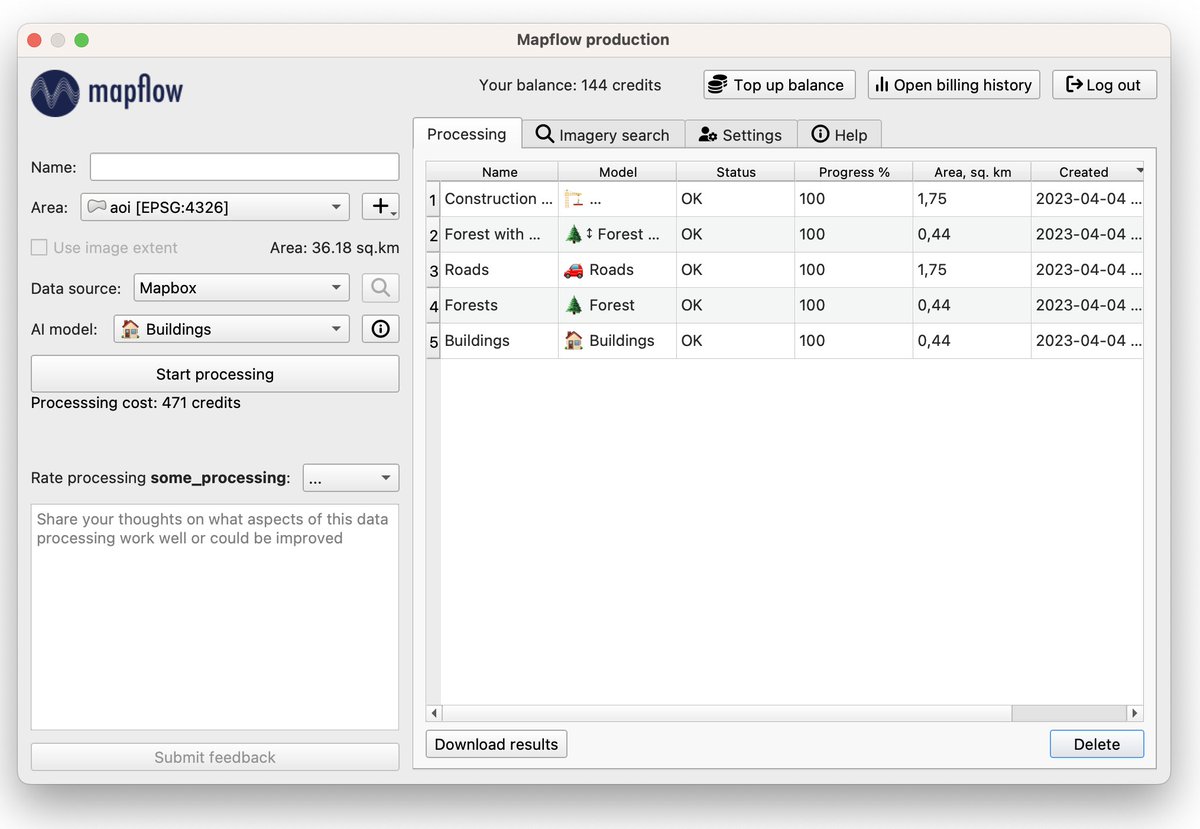Click the crane model icon in row 1
The width and height of the screenshot is (1200, 829).
click(574, 199)
